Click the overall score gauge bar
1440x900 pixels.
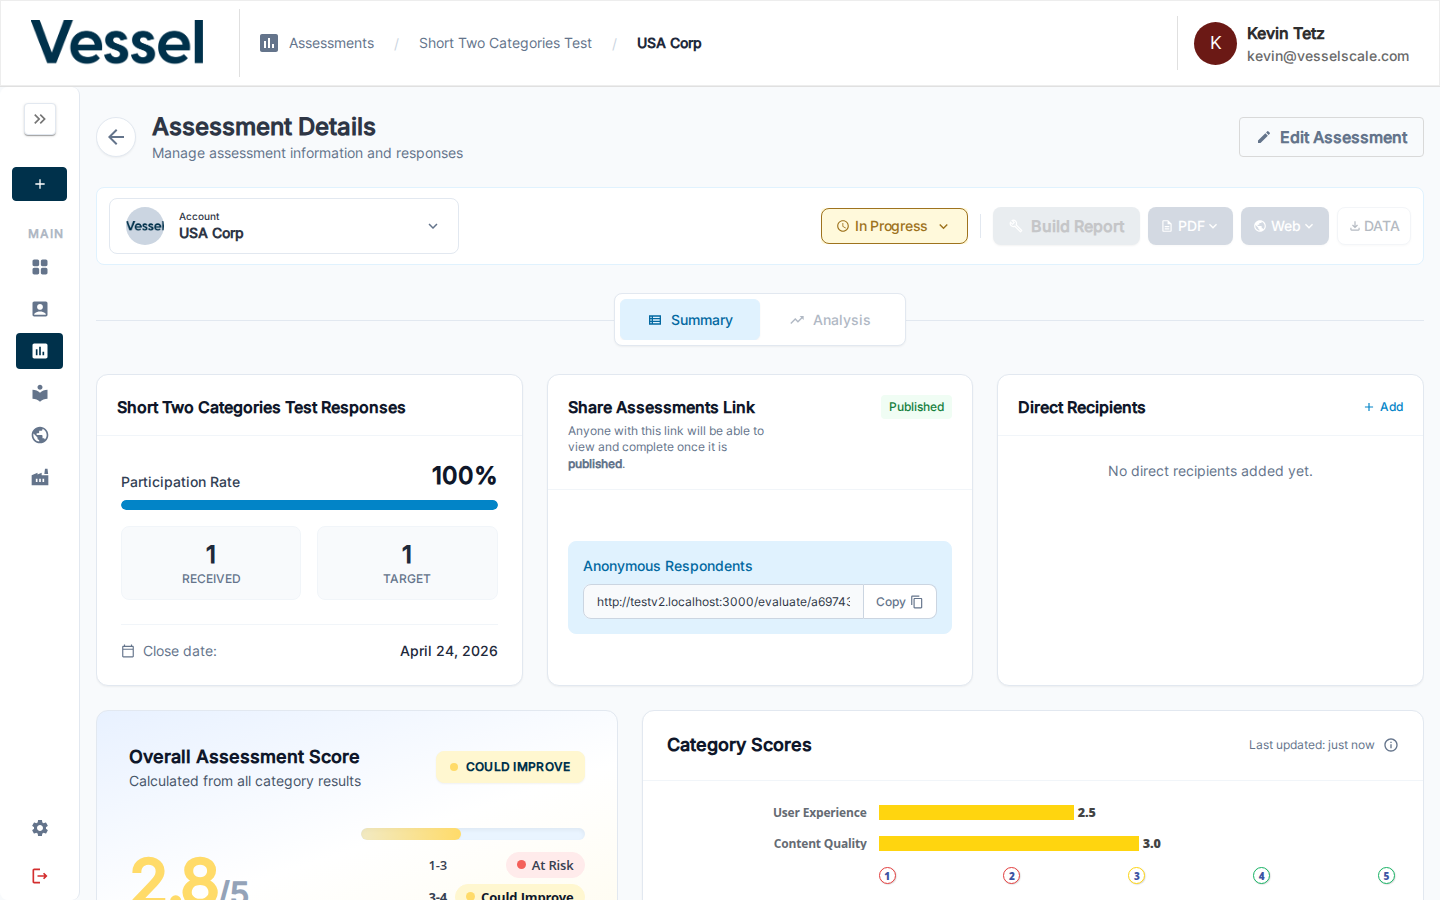(x=473, y=834)
